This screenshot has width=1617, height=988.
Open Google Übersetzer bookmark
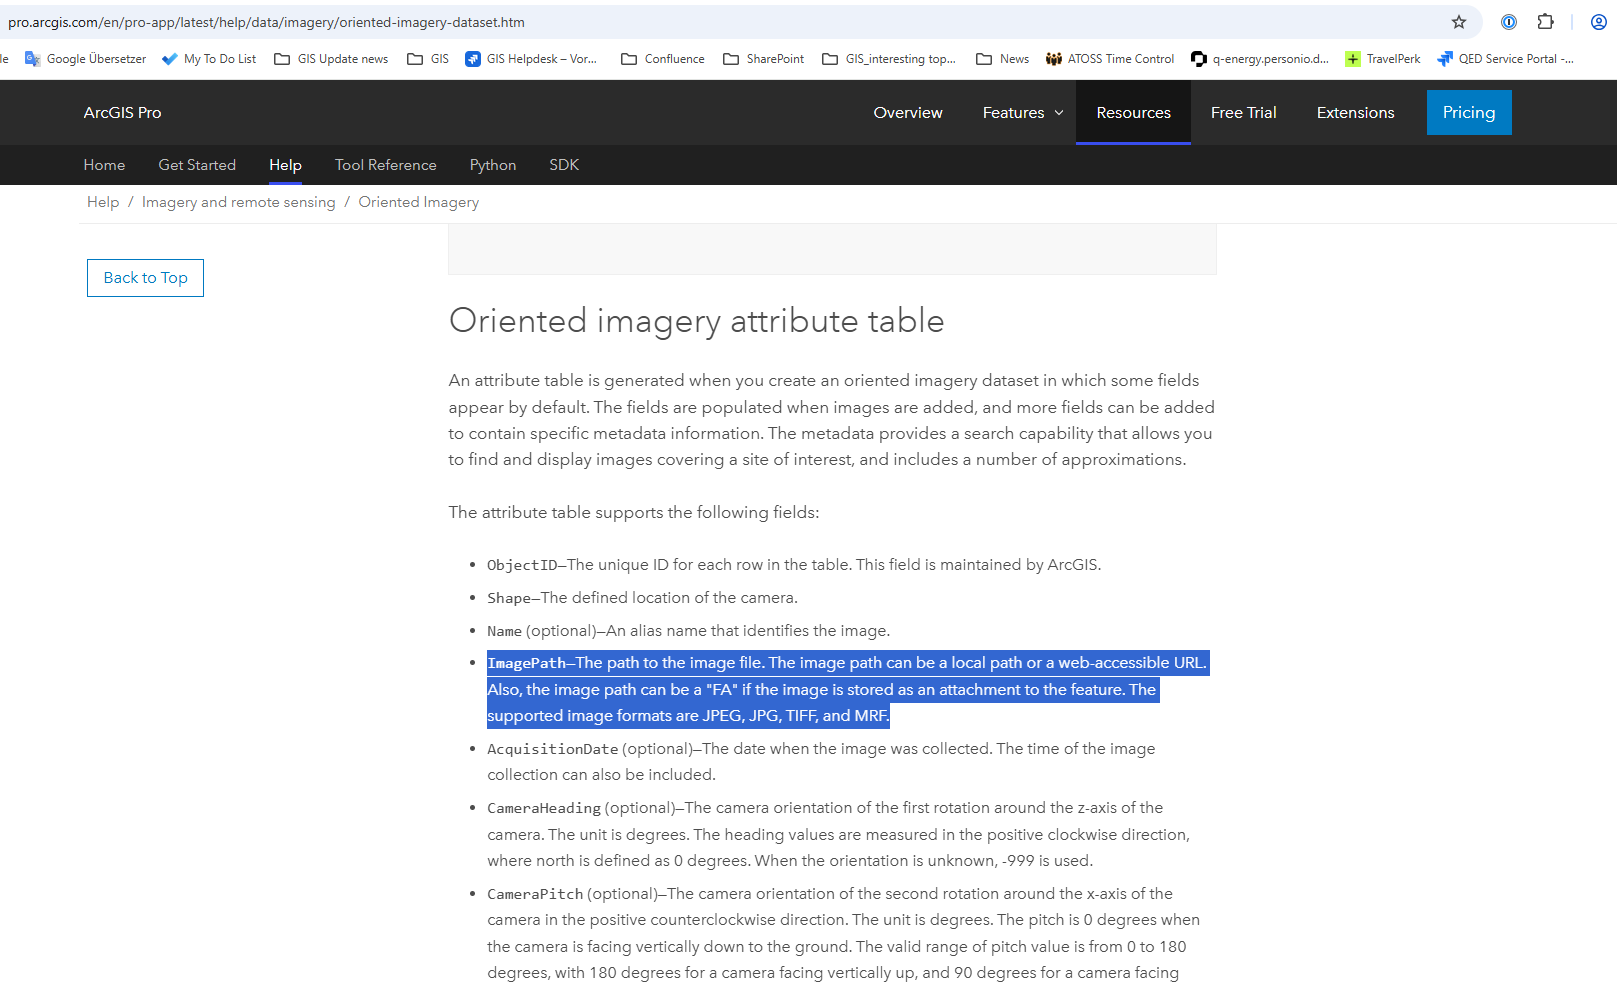coord(85,59)
